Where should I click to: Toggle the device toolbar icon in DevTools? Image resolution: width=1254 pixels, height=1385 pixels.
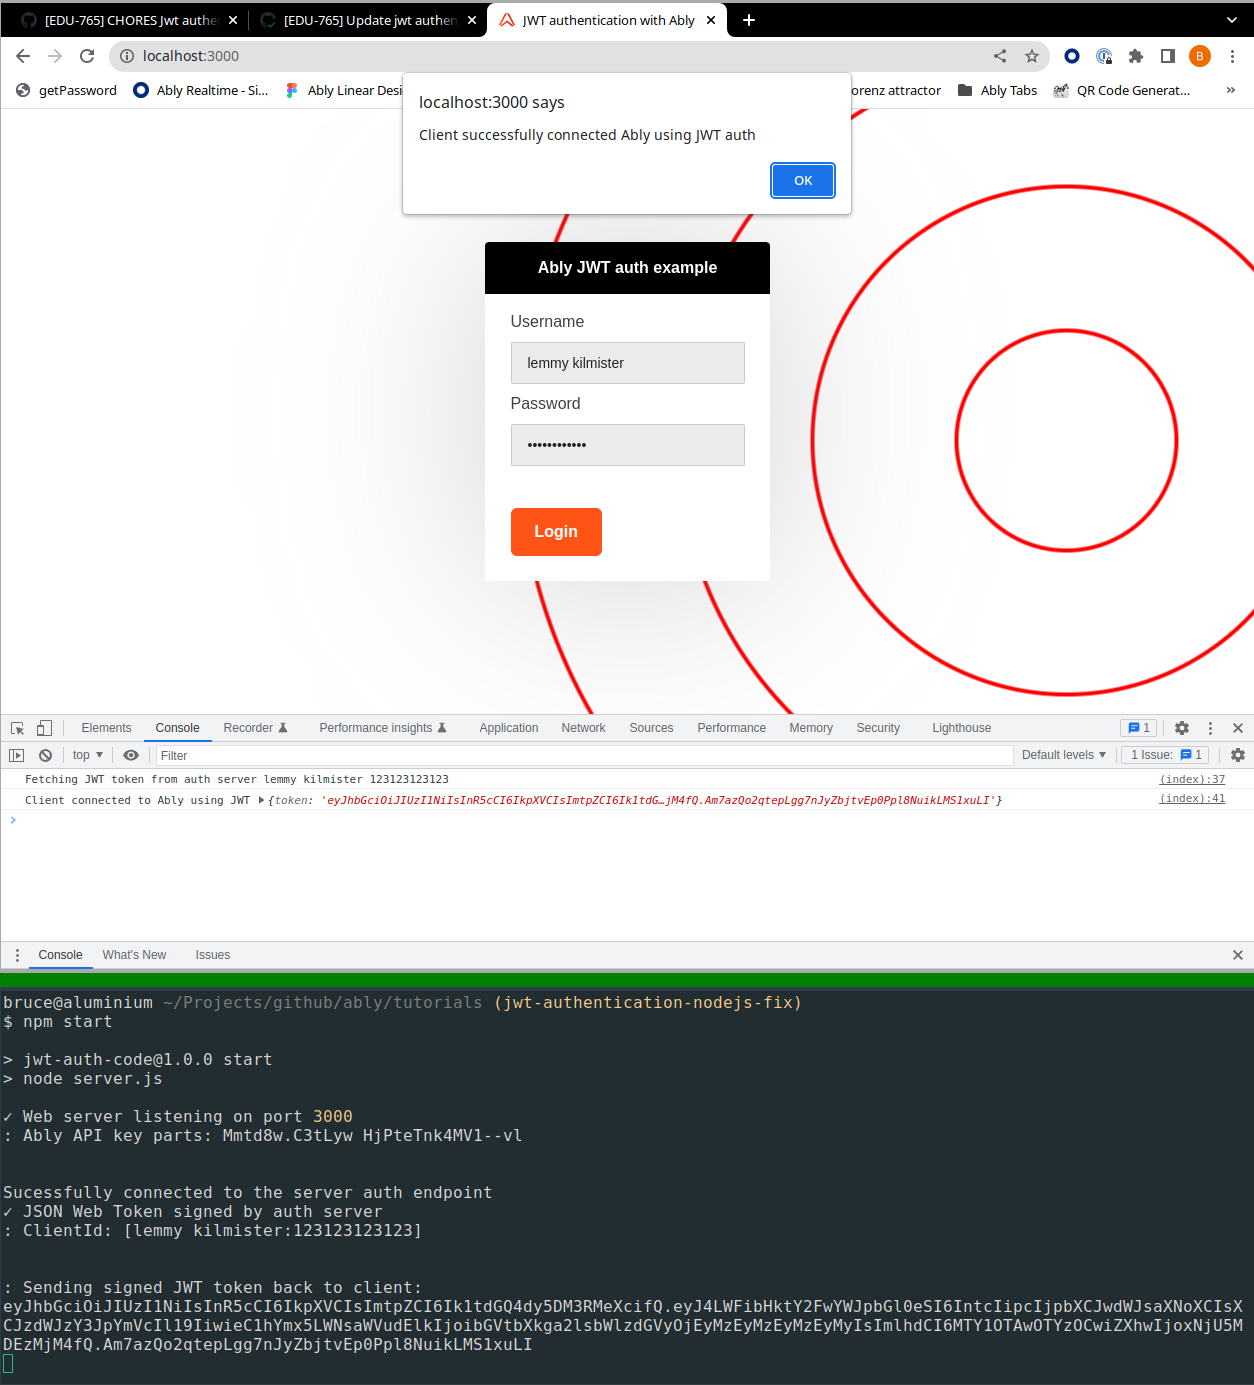pos(44,728)
